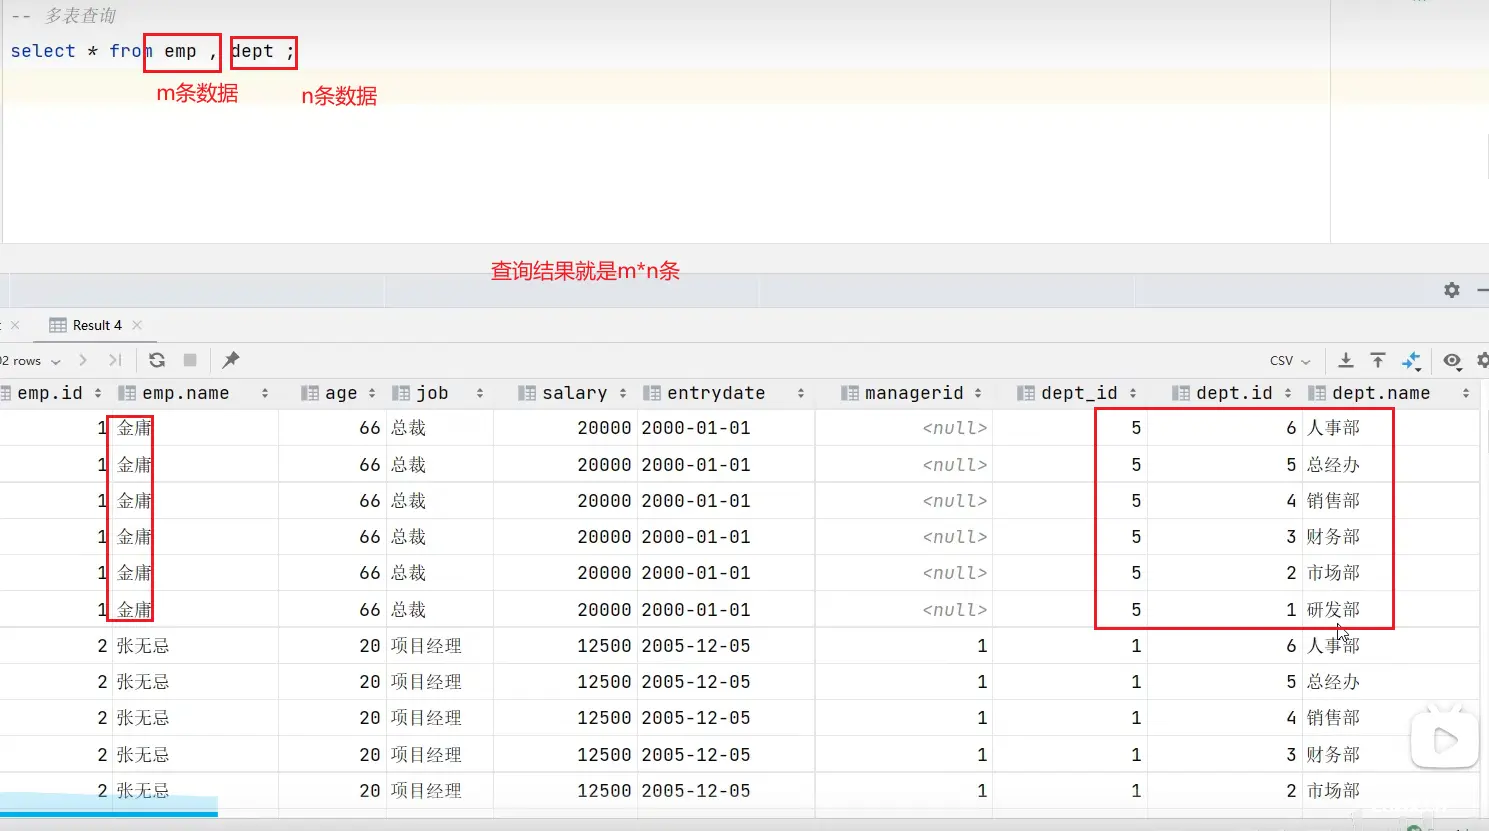The image size is (1489, 831).
Task: Select the emp.name column header label
Action: (x=186, y=394)
